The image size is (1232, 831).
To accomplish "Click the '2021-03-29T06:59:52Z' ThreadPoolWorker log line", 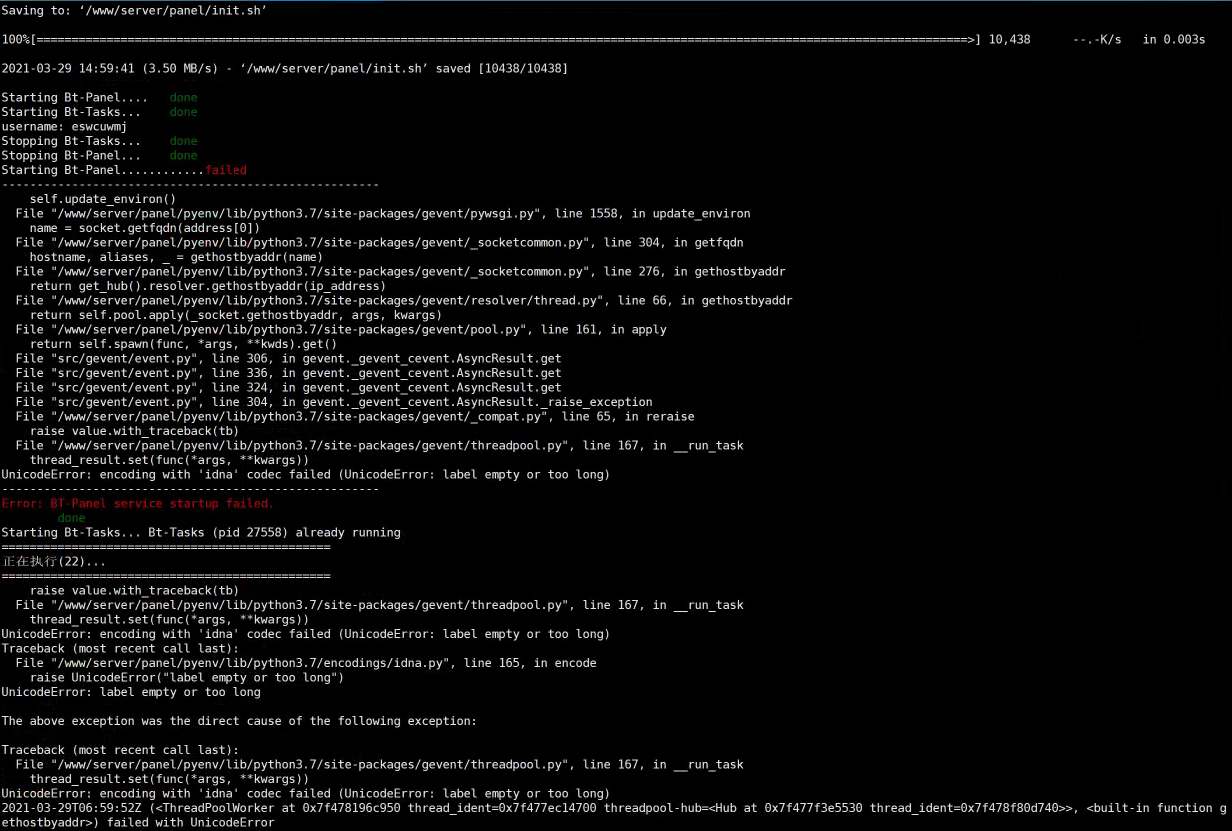I will tap(616, 808).
